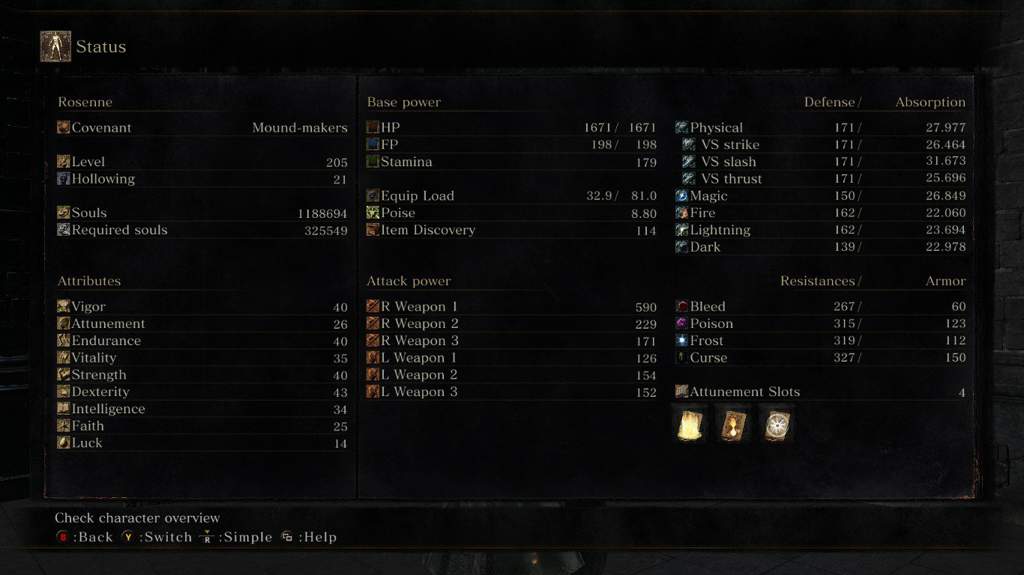This screenshot has width=1024, height=575.
Task: Pick the third attuned round spell thumbnail
Action: click(x=777, y=425)
